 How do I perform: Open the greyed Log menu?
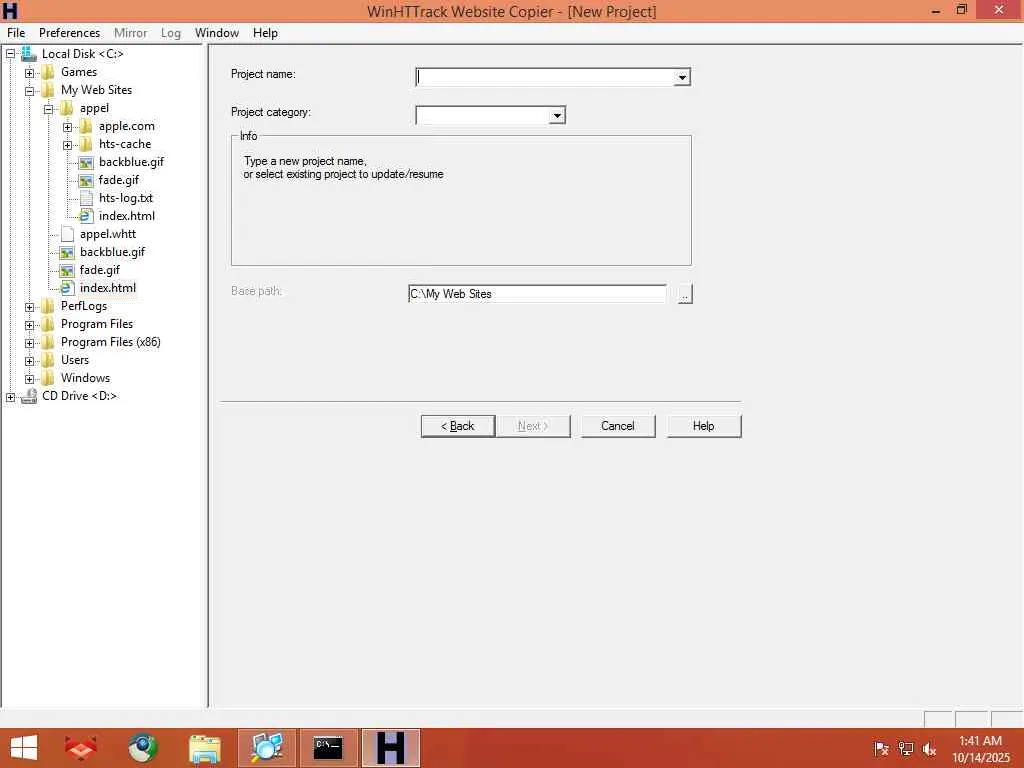click(x=170, y=33)
